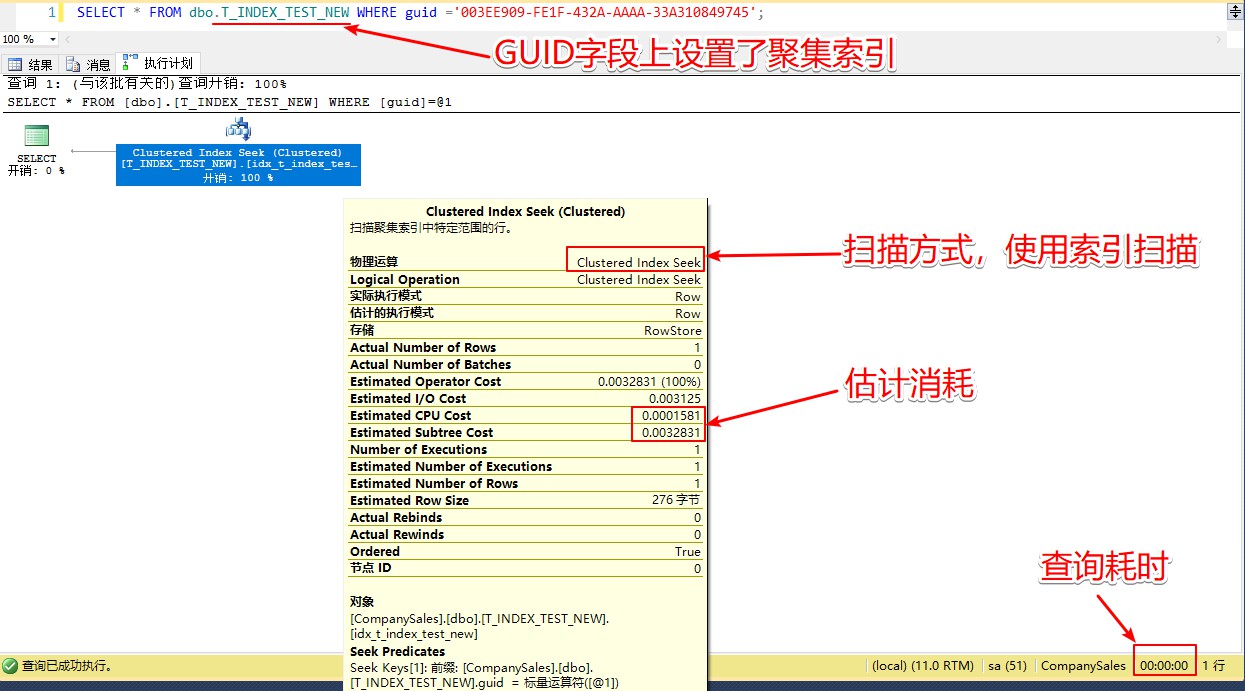Select the blue Clustered Index Seek node label
The width and height of the screenshot is (1245, 691).
[238, 165]
